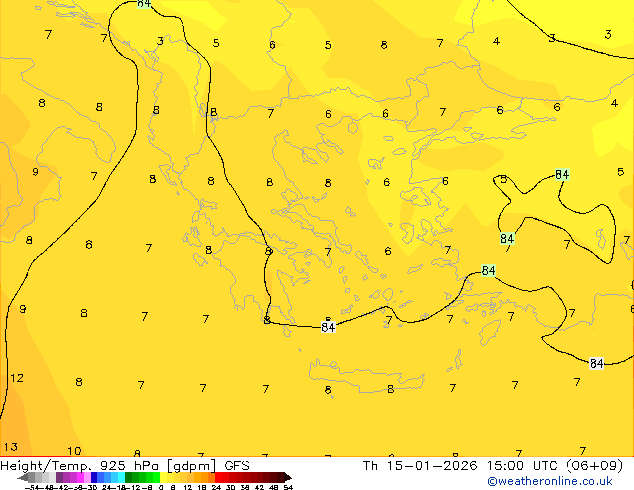Click the gray arrow at the scale's cold end
Image resolution: width=634 pixels, height=490 pixels.
[23, 477]
